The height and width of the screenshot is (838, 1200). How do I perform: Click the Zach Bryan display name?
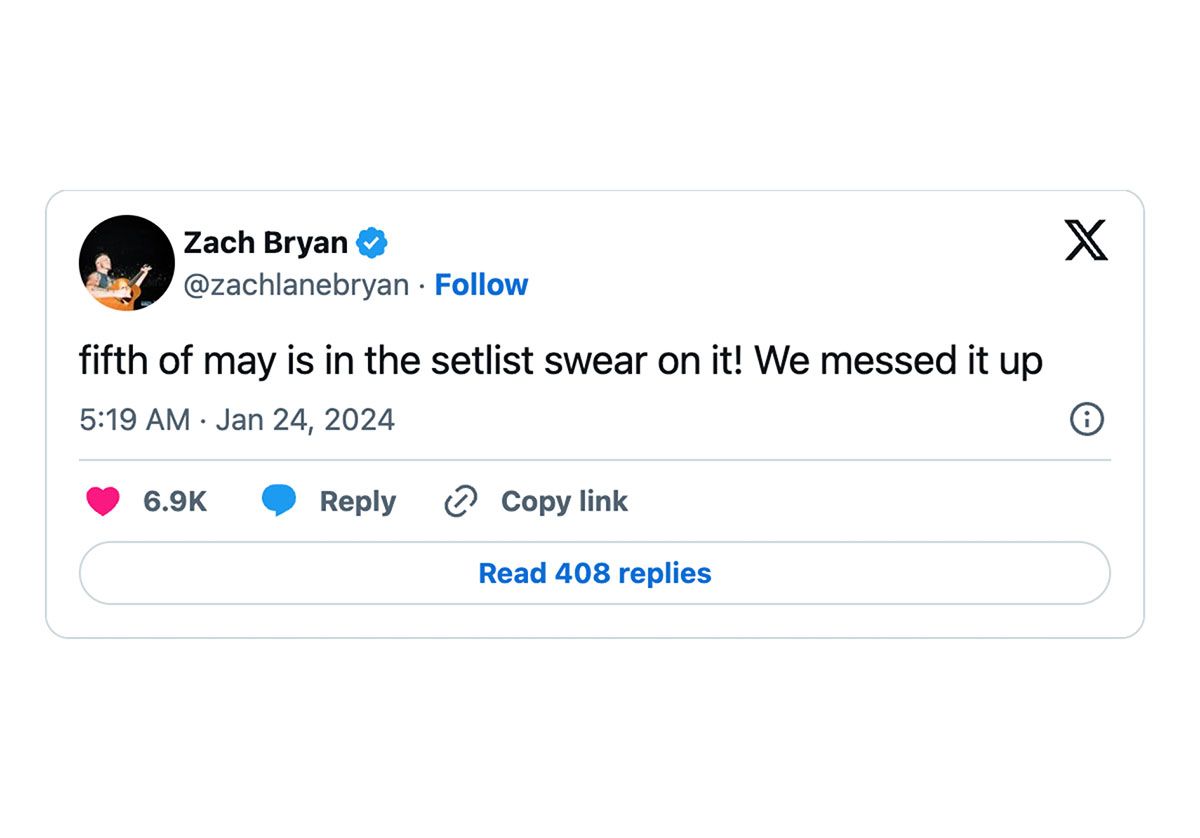point(265,243)
